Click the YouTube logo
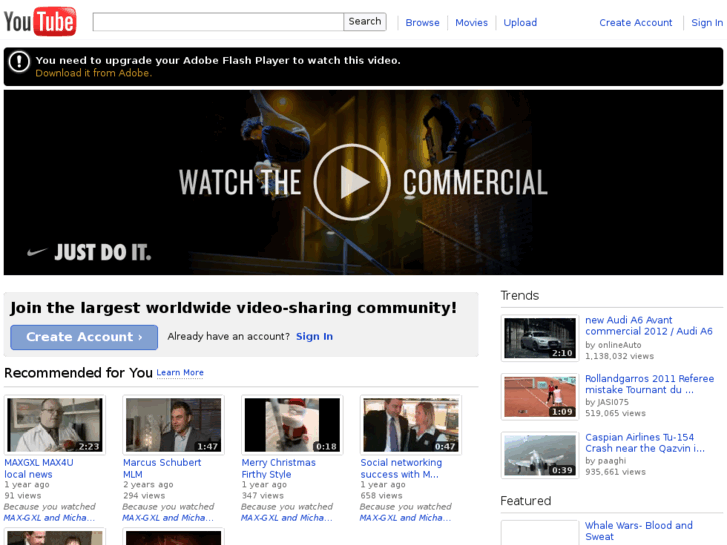The image size is (727, 545). pos(40,21)
